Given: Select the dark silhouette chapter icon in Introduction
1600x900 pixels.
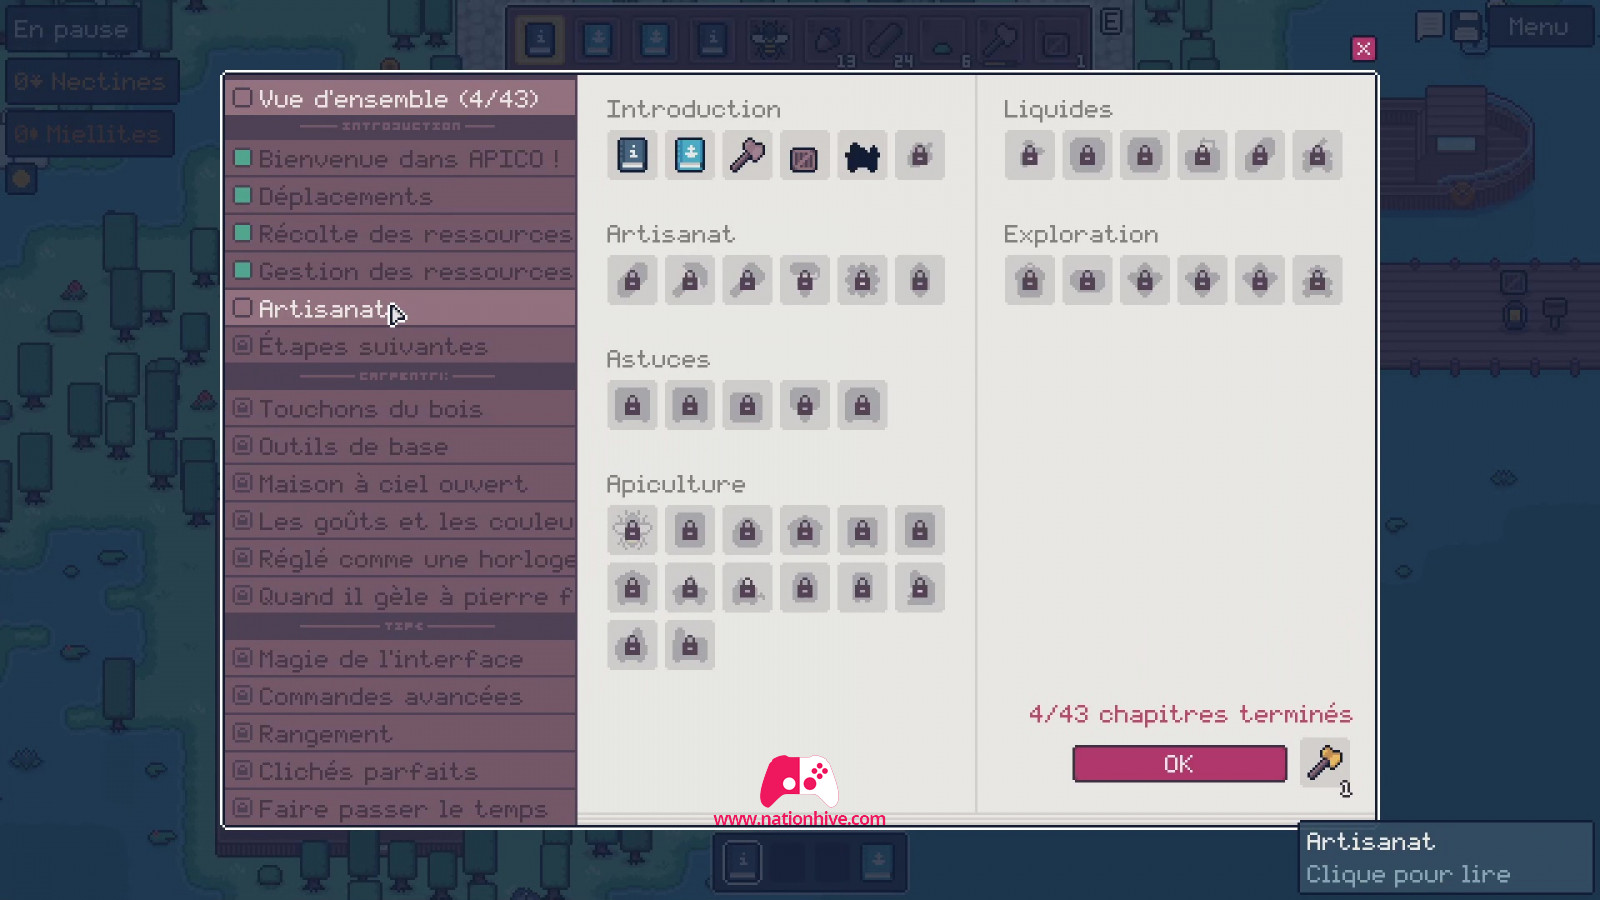Looking at the screenshot, I should click(x=862, y=155).
